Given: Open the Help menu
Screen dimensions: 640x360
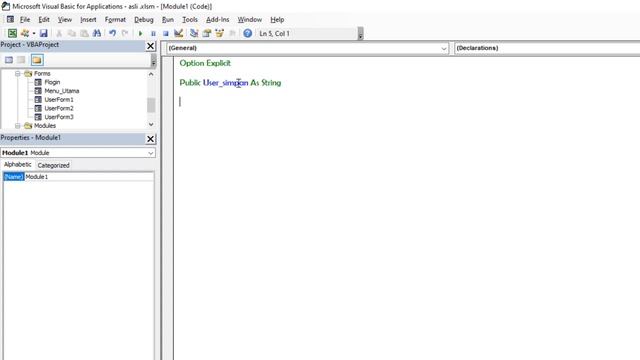Looking at the screenshot, I should click(x=277, y=20).
